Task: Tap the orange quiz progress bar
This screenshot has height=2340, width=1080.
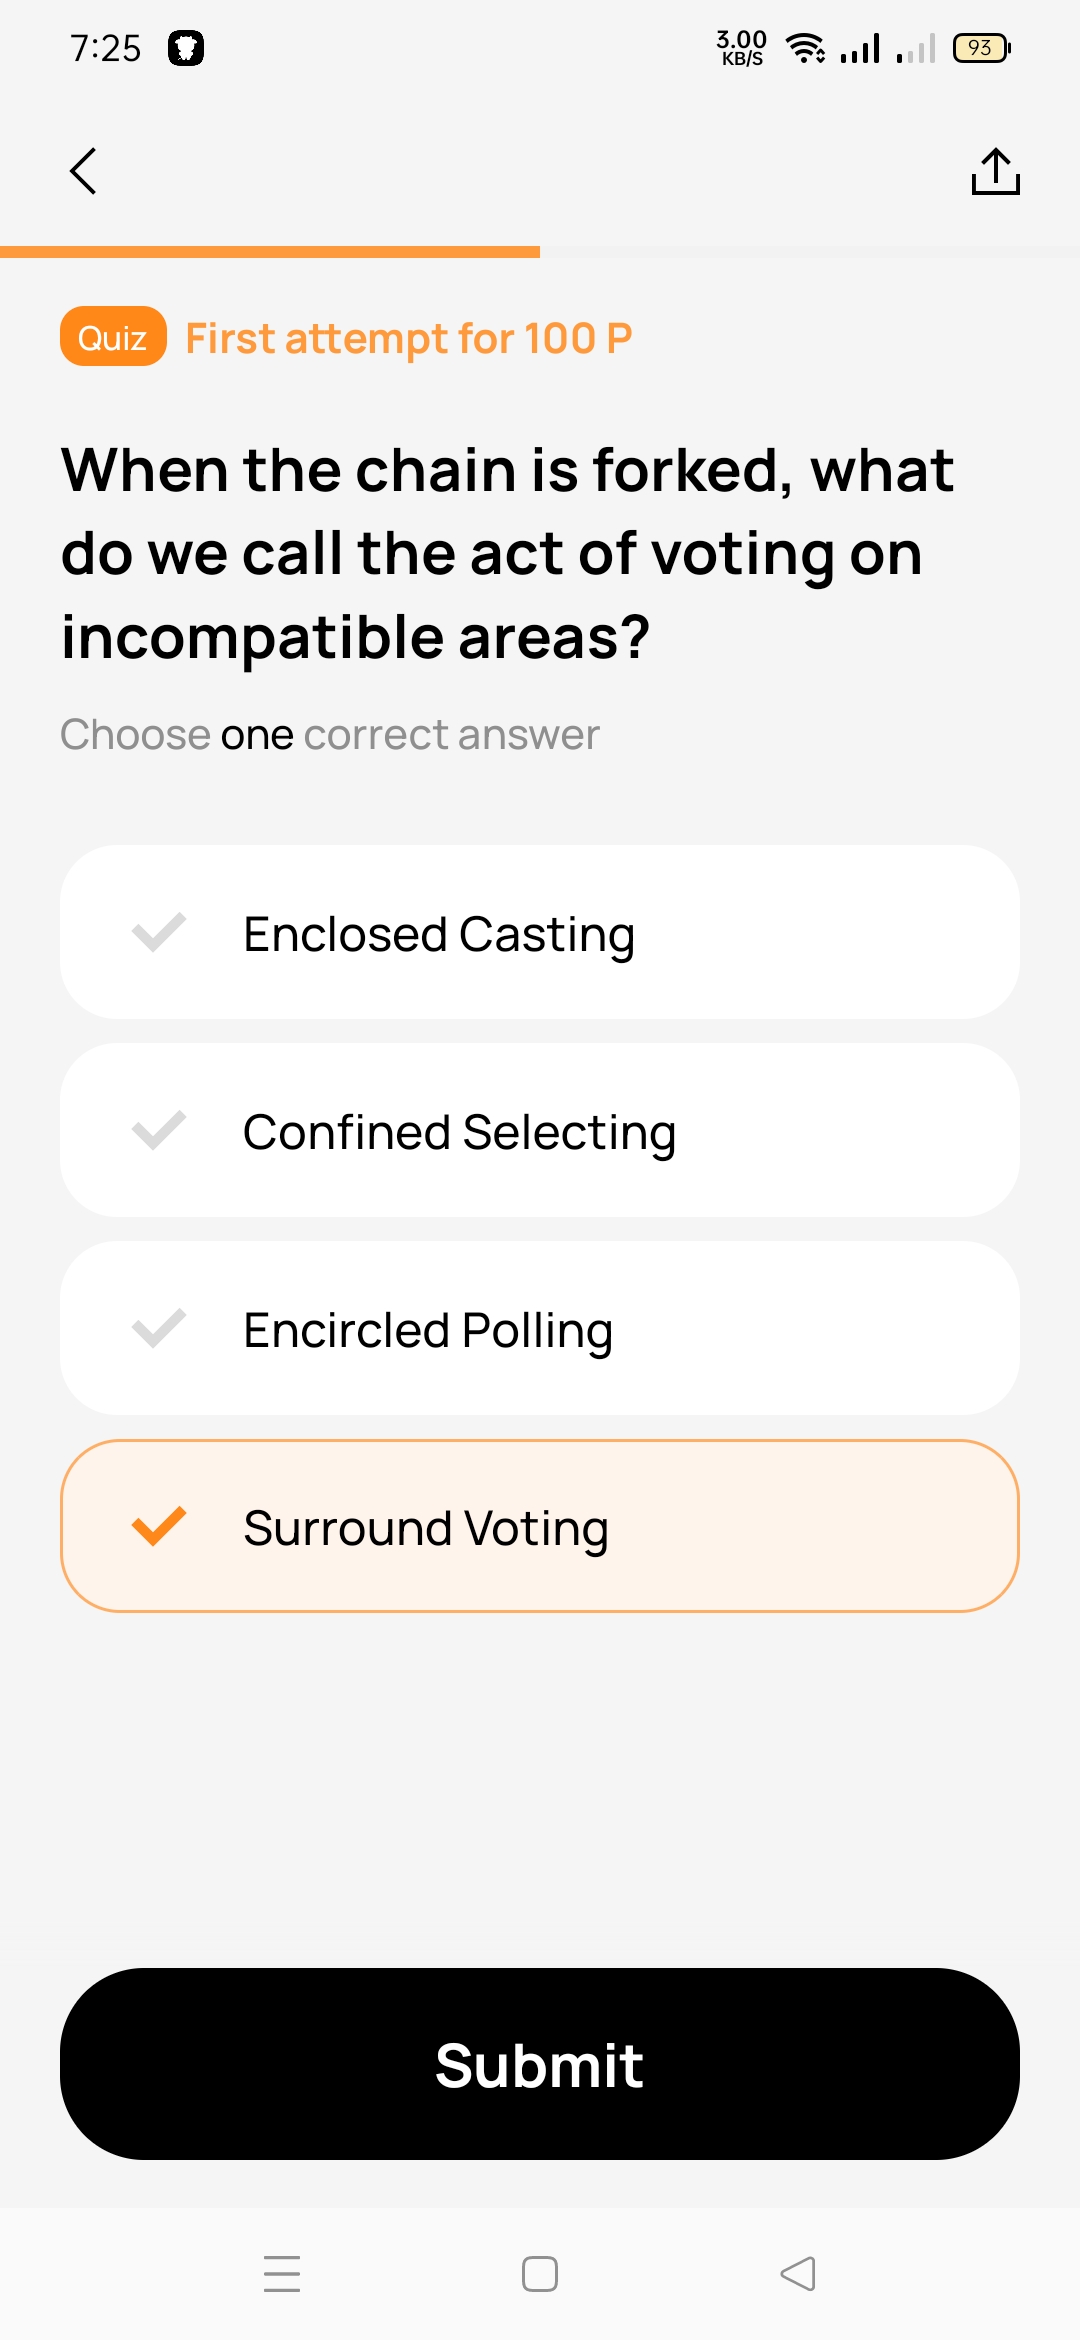Action: [x=270, y=252]
